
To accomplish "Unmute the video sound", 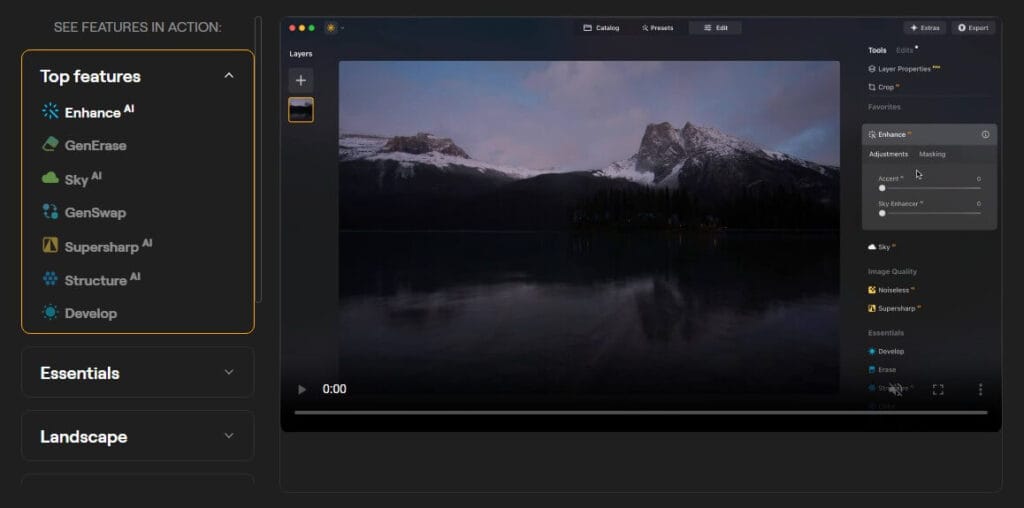I will [896, 389].
